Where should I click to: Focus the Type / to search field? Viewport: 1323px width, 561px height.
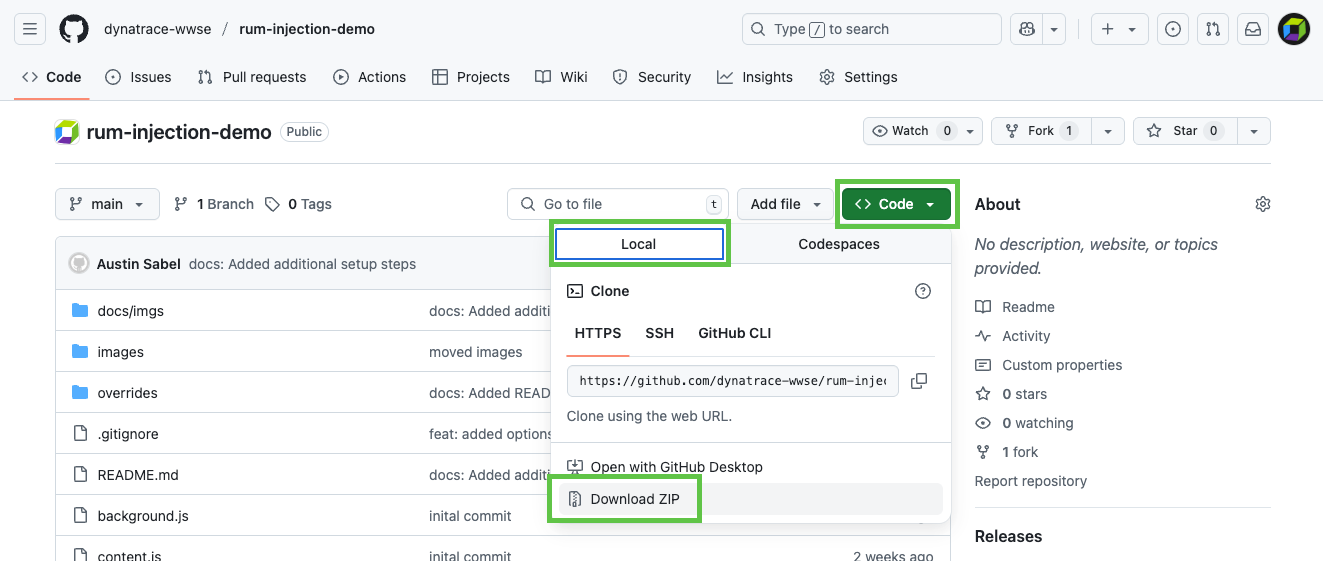(872, 29)
